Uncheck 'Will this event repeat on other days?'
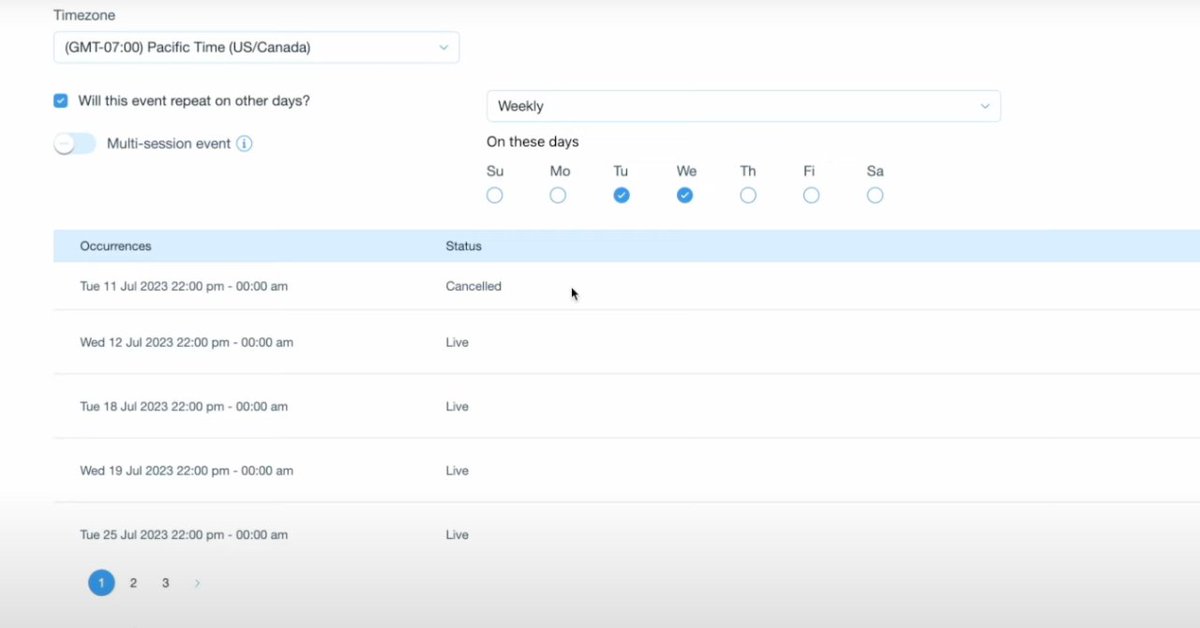Image resolution: width=1200 pixels, height=628 pixels. pyautogui.click(x=60, y=100)
